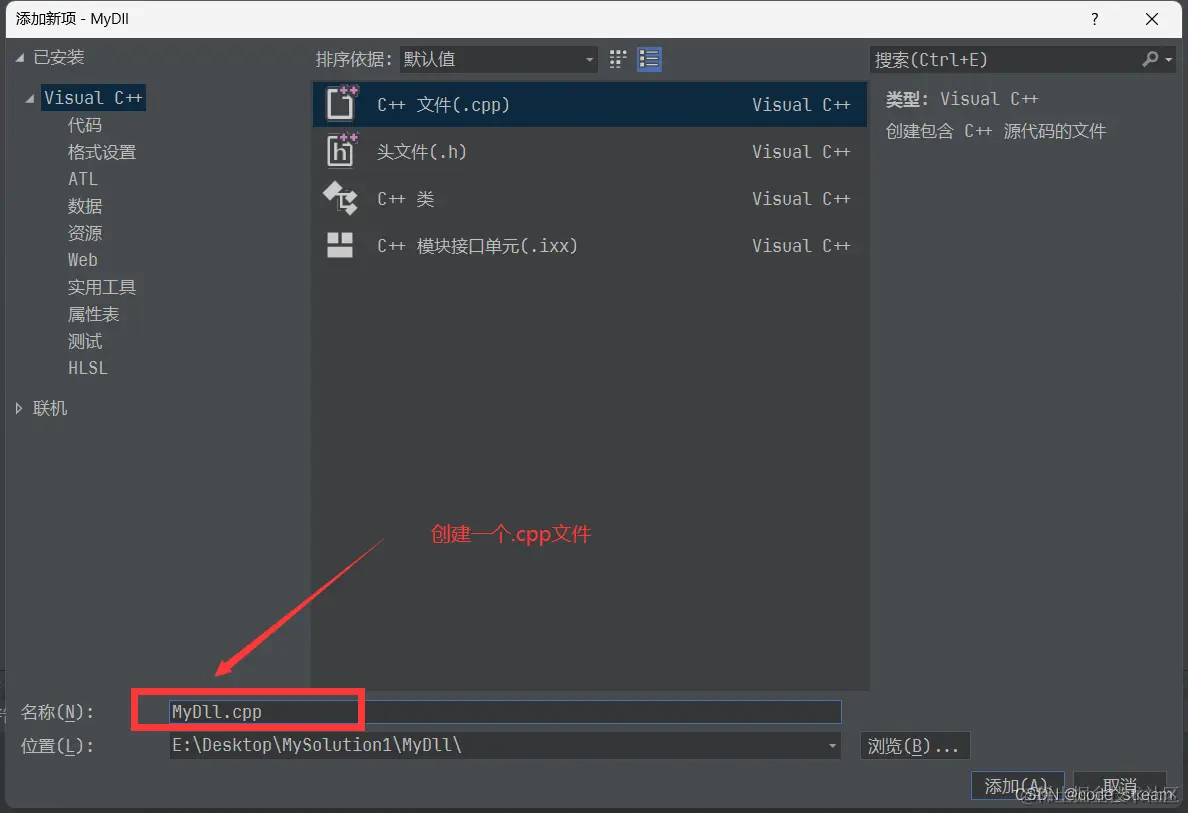Open search options dropdown arrow
Screen dimensions: 1188x813
pyautogui.click(x=1169, y=59)
